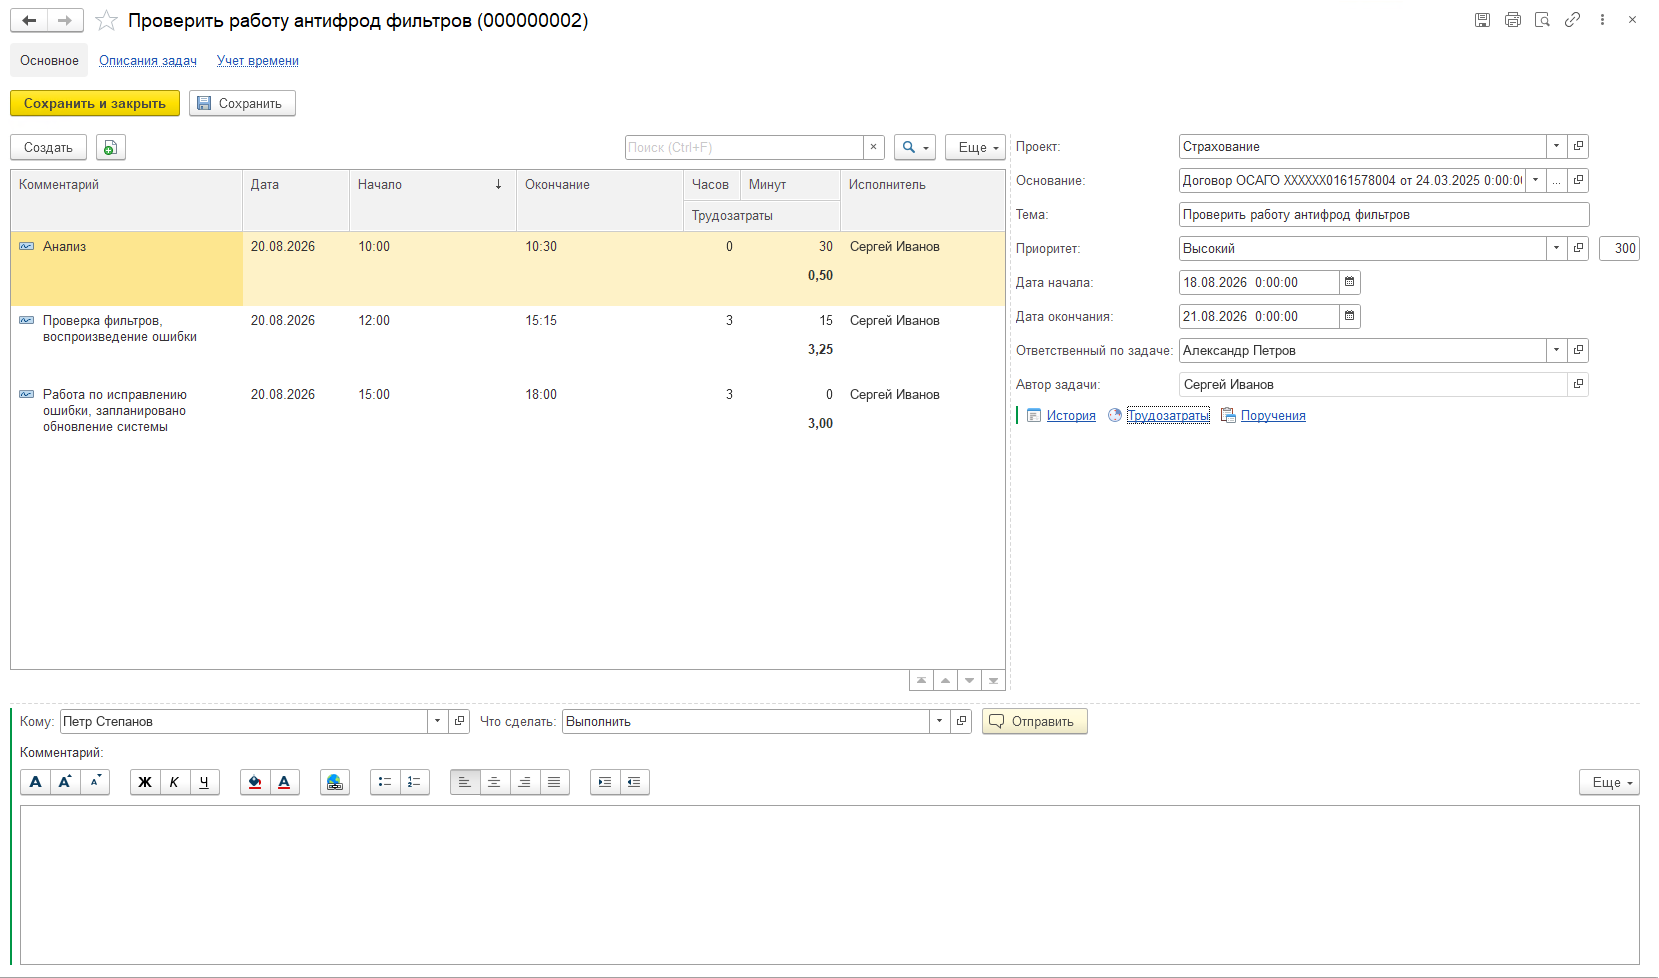This screenshot has width=1659, height=978.
Task: Choose the font color (red A)
Action: [284, 782]
